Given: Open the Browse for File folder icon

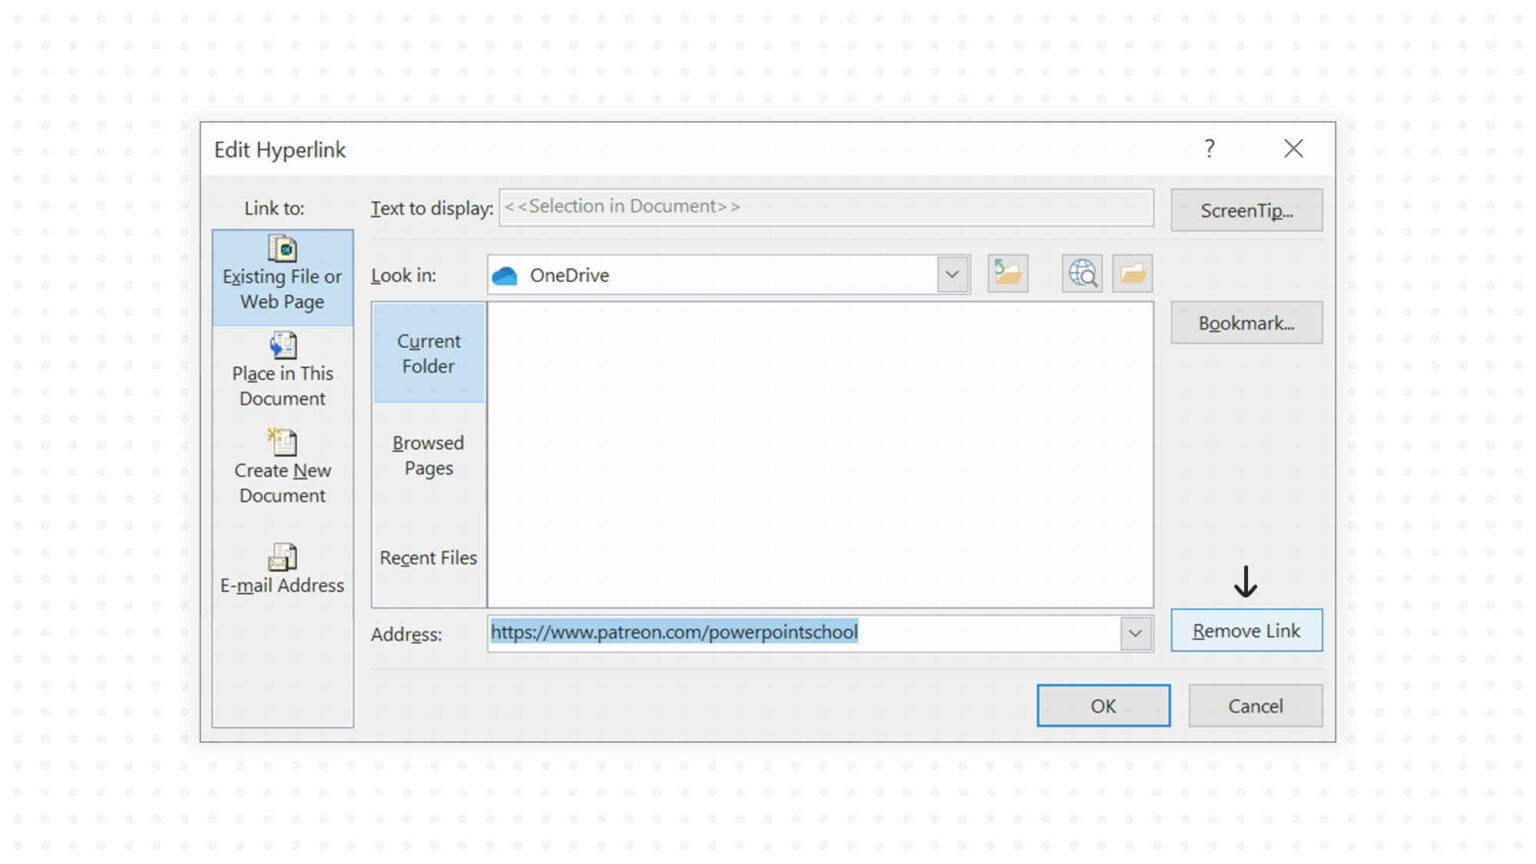Looking at the screenshot, I should tap(1132, 273).
